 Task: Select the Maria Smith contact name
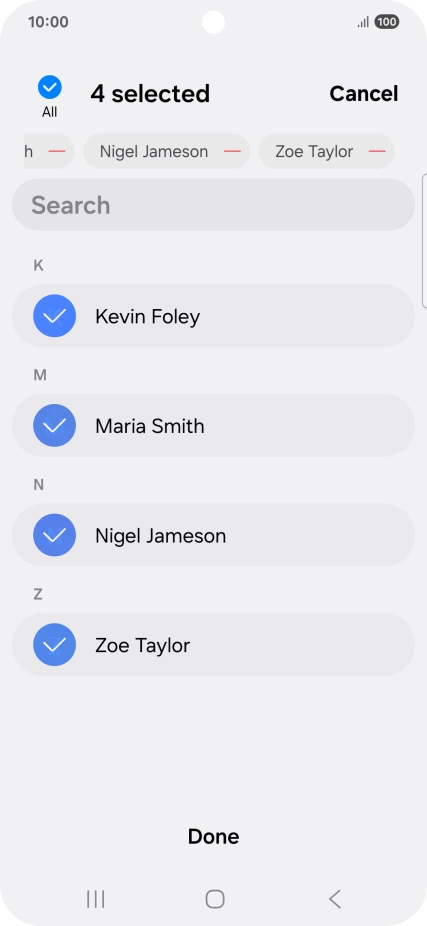[150, 426]
